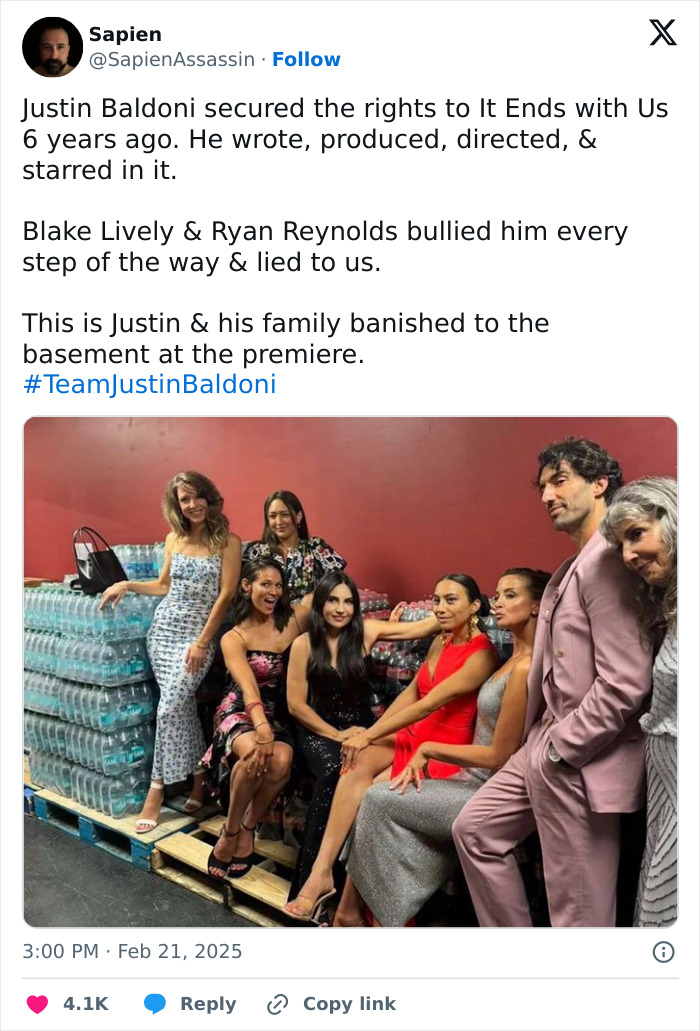Image resolution: width=700 pixels, height=1031 pixels.
Task: Open Sapien's display name
Action: coord(124,33)
